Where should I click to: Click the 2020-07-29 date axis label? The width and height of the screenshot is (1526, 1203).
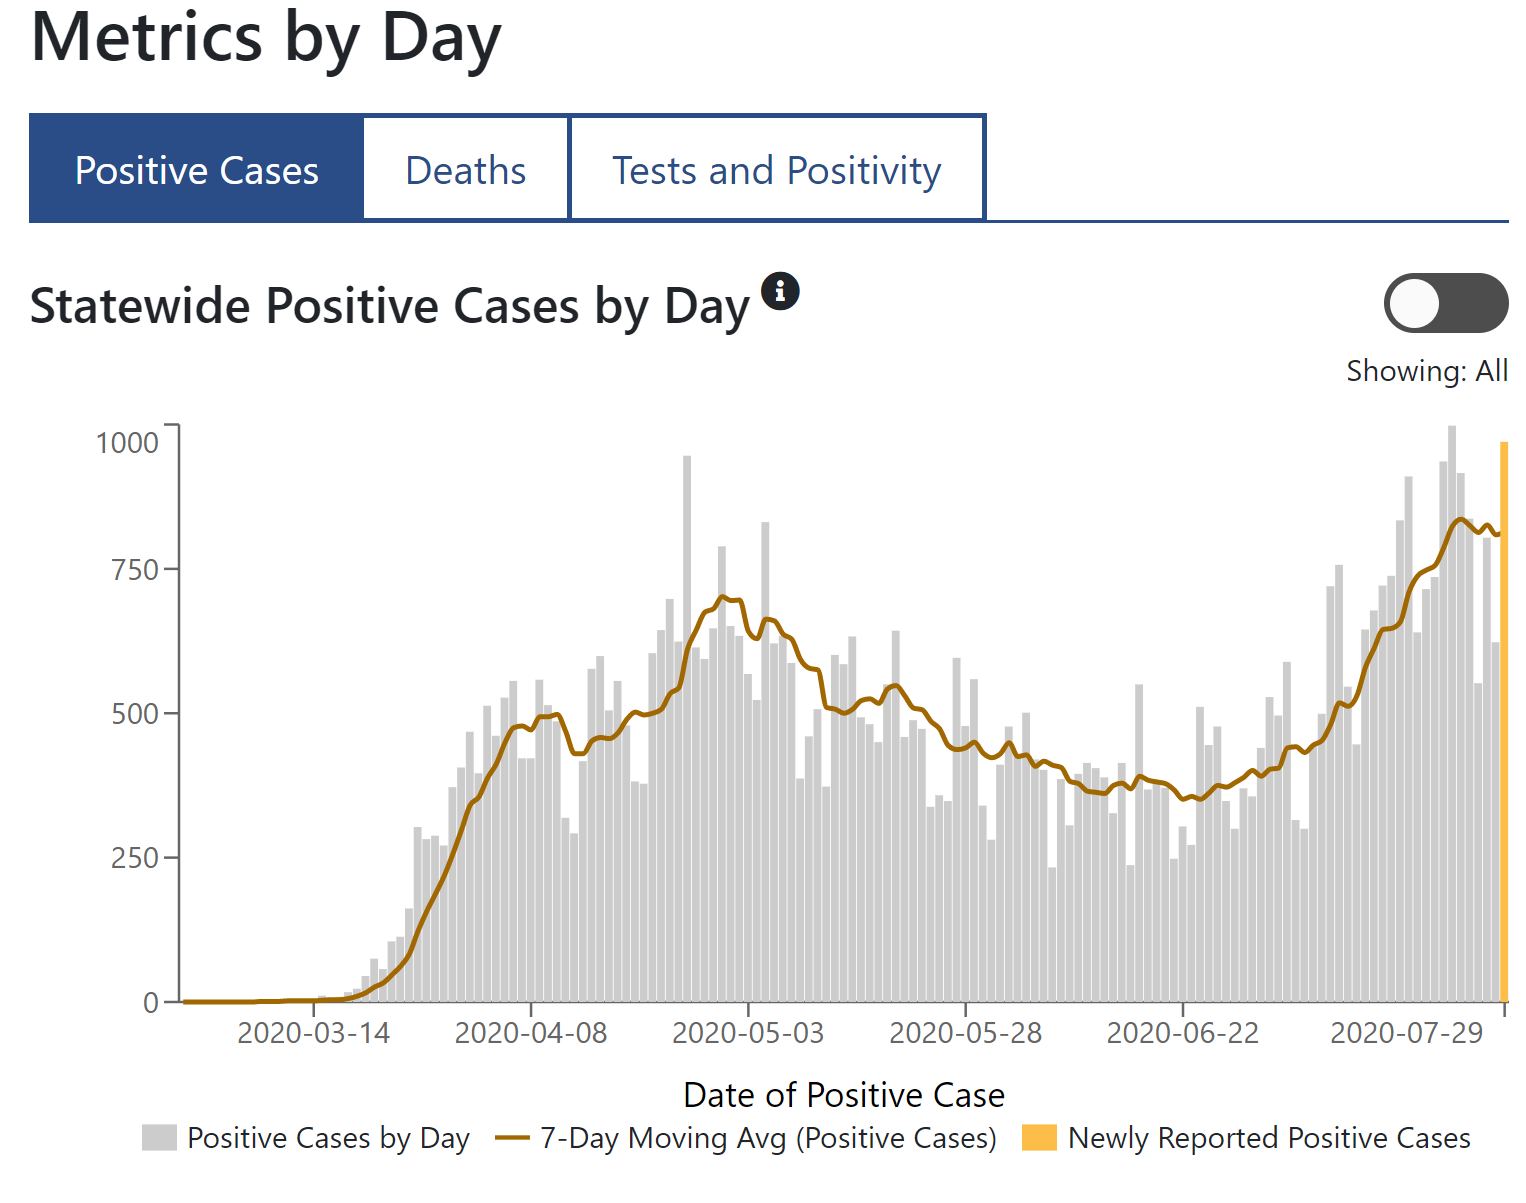[x=1406, y=1033]
